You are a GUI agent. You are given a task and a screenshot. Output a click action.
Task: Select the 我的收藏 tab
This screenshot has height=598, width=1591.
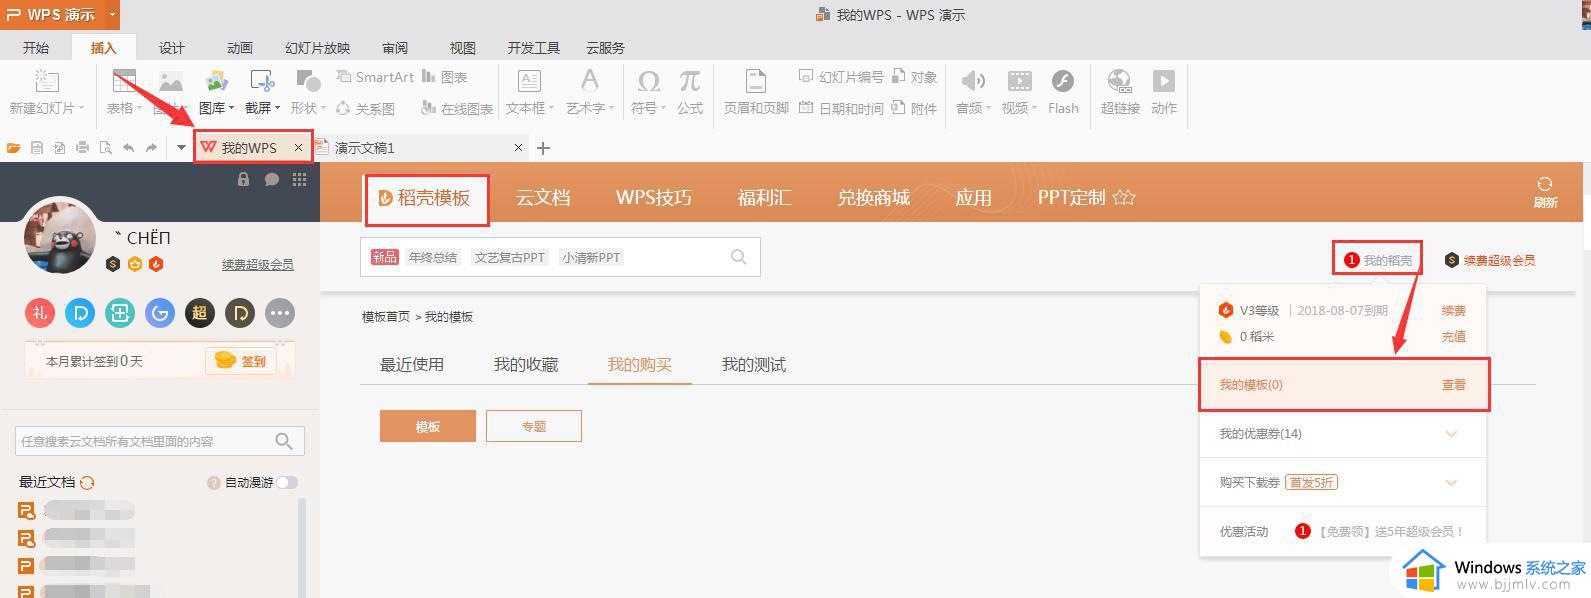pos(526,364)
